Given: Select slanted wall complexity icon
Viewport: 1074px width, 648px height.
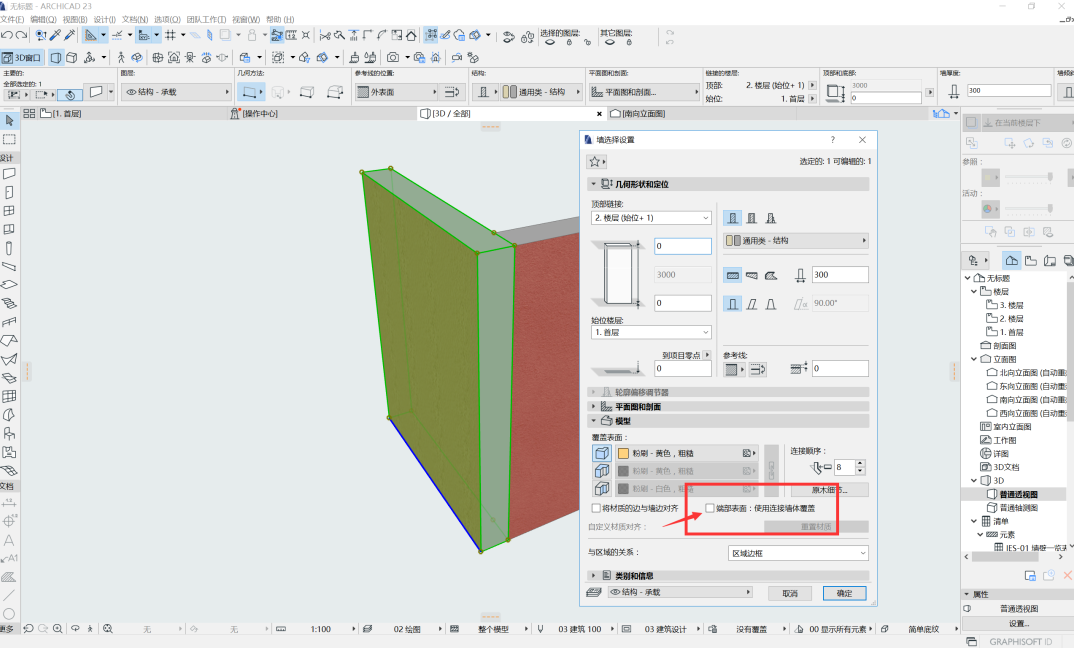Looking at the screenshot, I should pyautogui.click(x=752, y=303).
